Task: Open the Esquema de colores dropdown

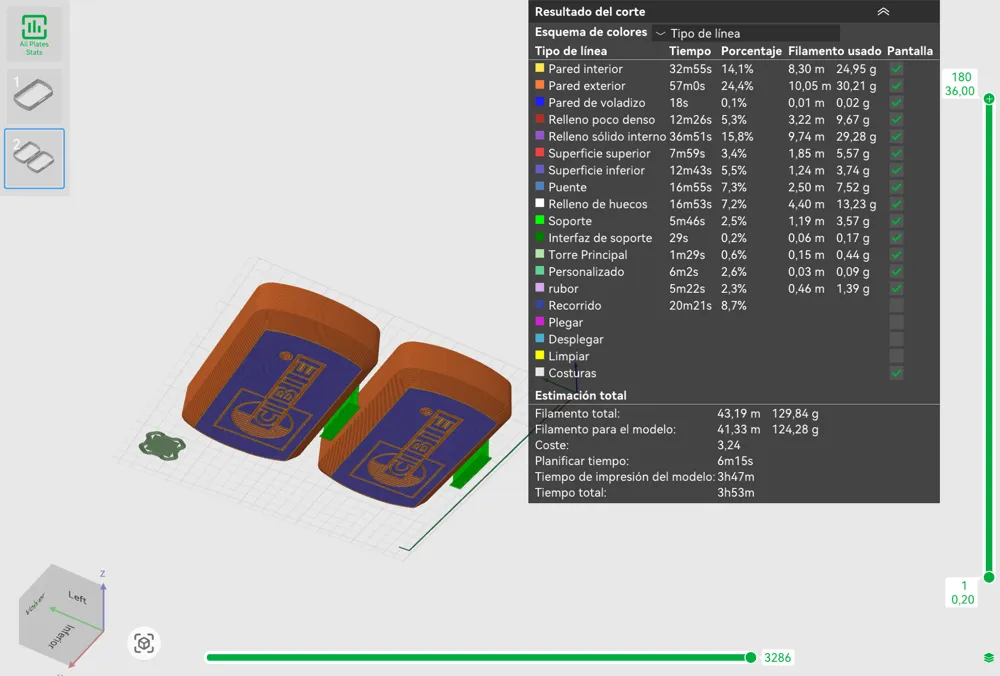Action: 746,33
